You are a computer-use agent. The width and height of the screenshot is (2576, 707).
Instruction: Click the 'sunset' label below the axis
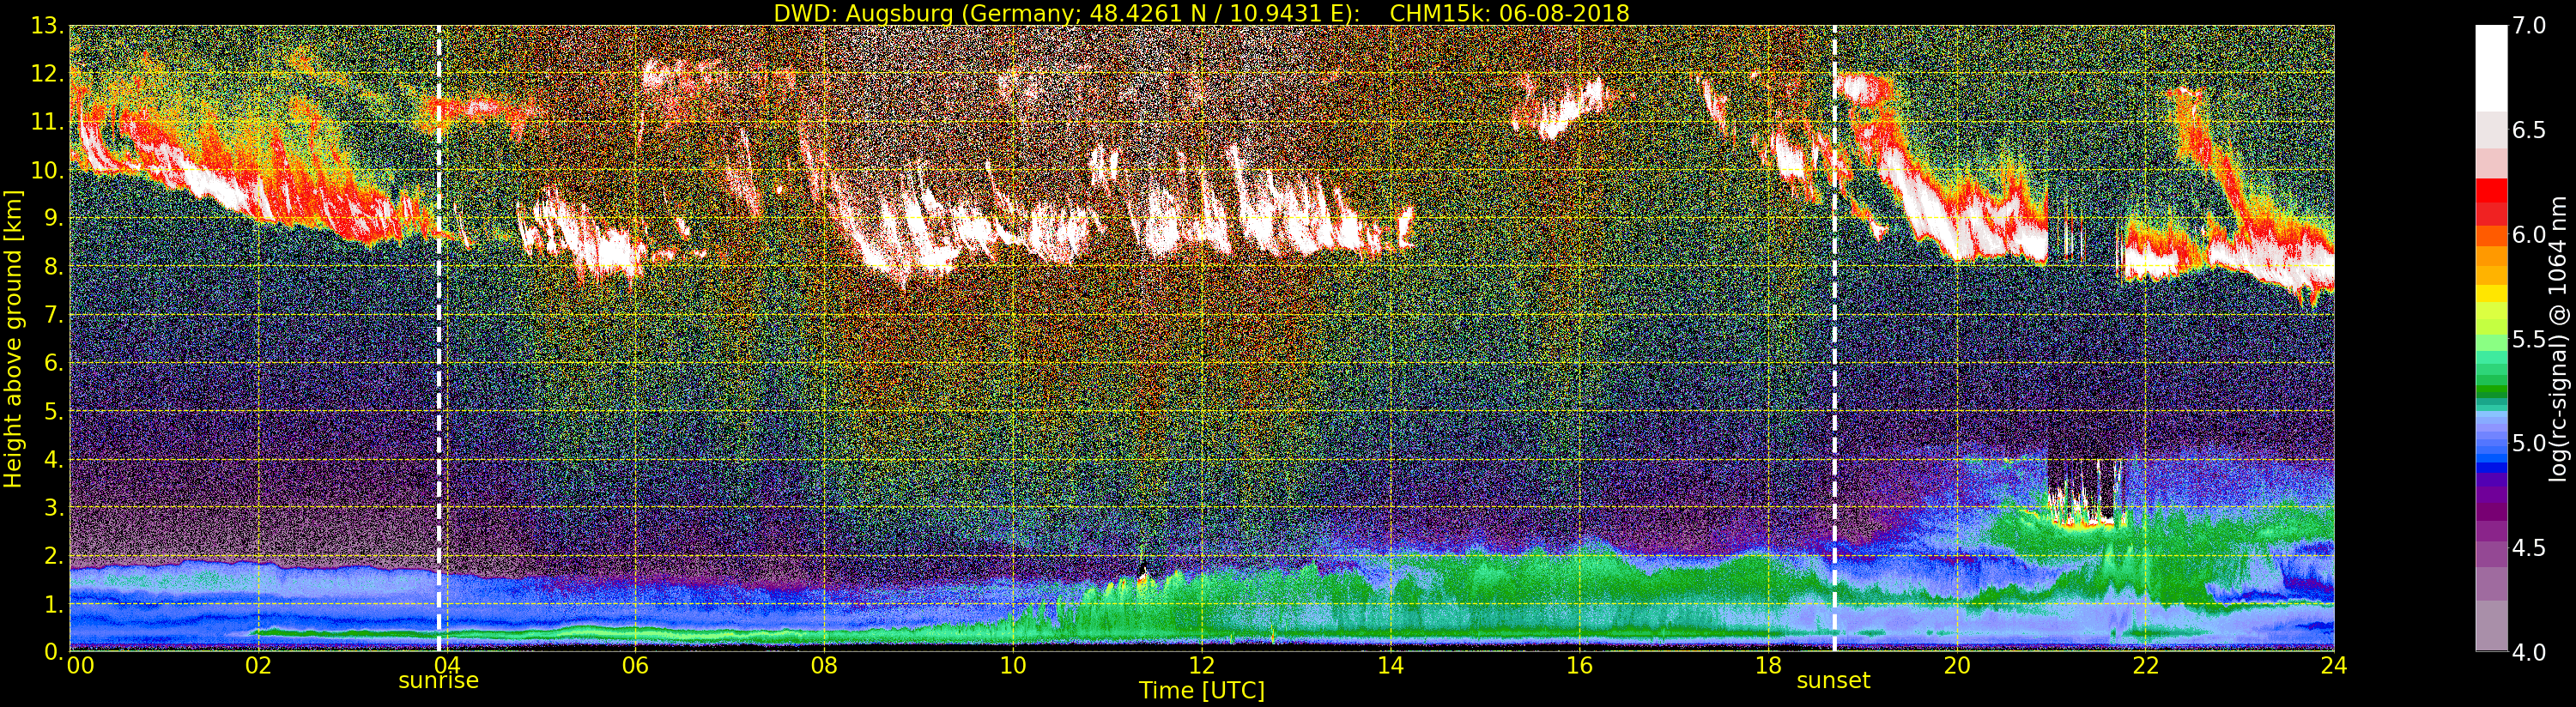[x=1833, y=681]
